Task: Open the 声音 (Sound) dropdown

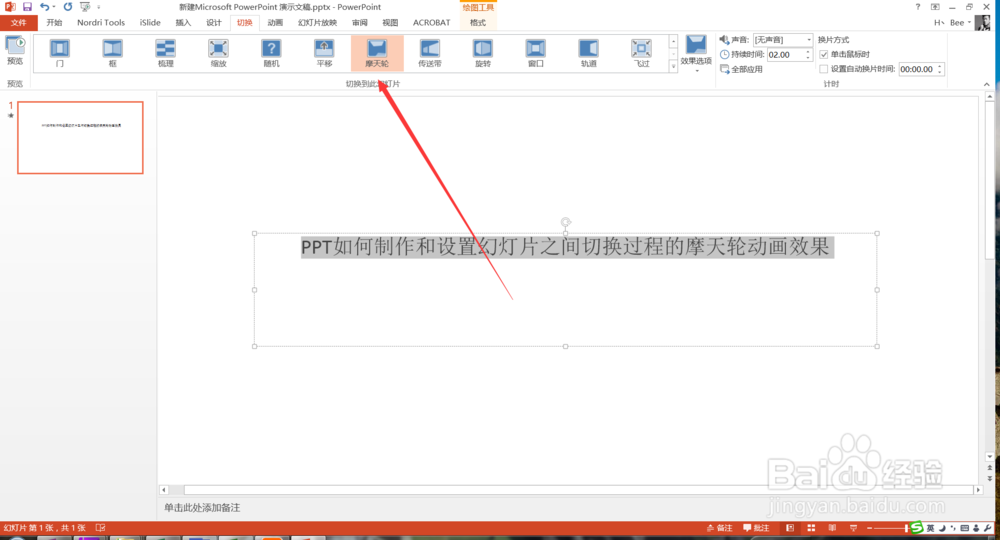Action: point(809,40)
